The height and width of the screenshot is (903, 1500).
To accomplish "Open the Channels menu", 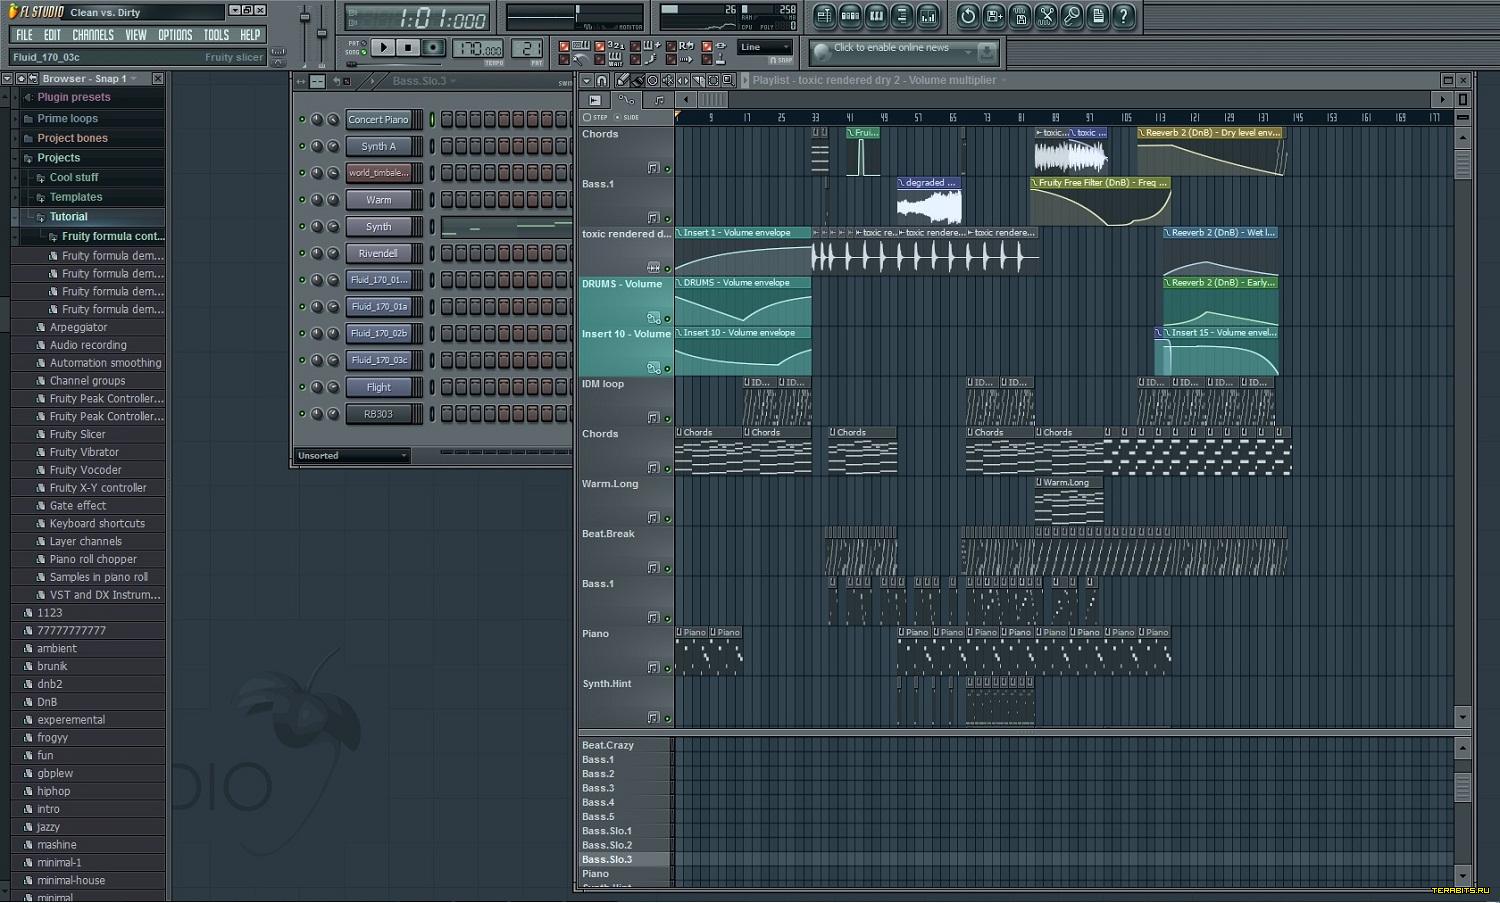I will [x=93, y=35].
